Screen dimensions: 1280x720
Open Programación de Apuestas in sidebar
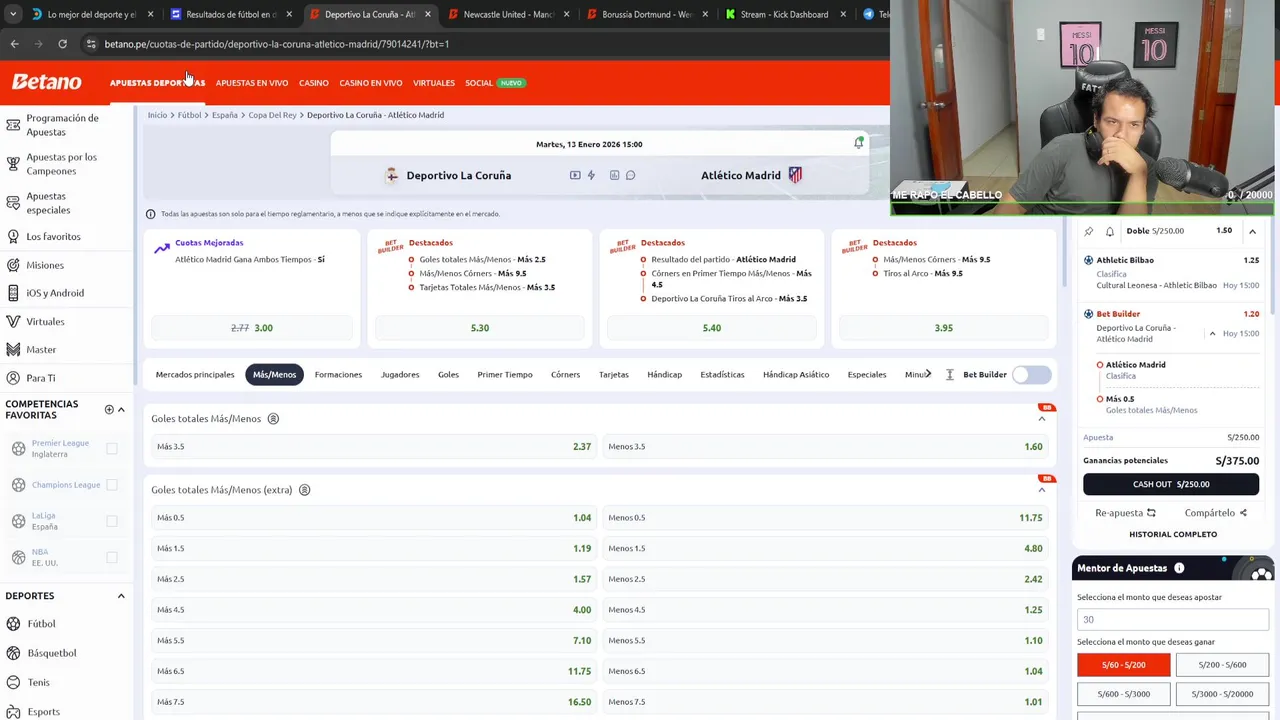62,125
